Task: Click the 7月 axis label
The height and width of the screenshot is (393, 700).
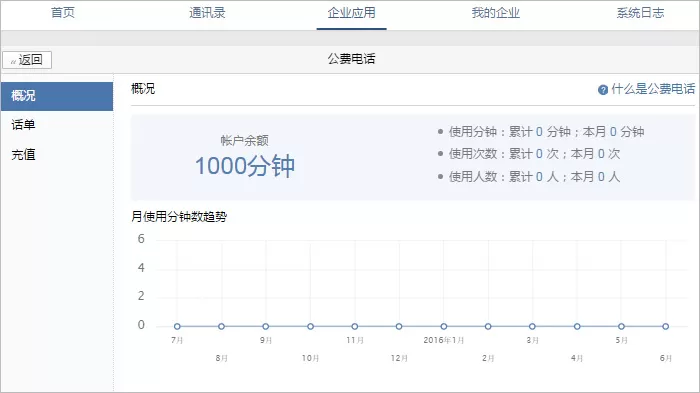Action: point(177,340)
